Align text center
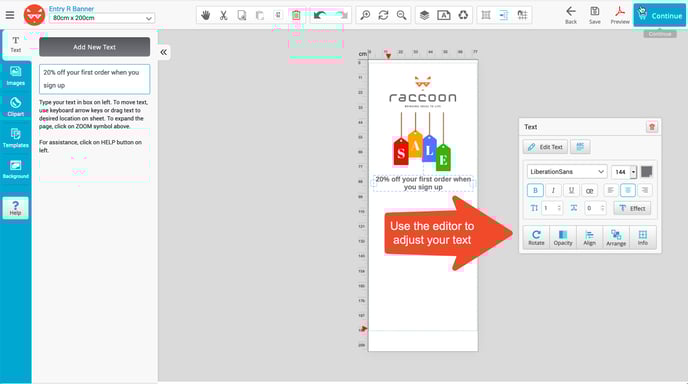The width and height of the screenshot is (688, 384). coord(628,190)
